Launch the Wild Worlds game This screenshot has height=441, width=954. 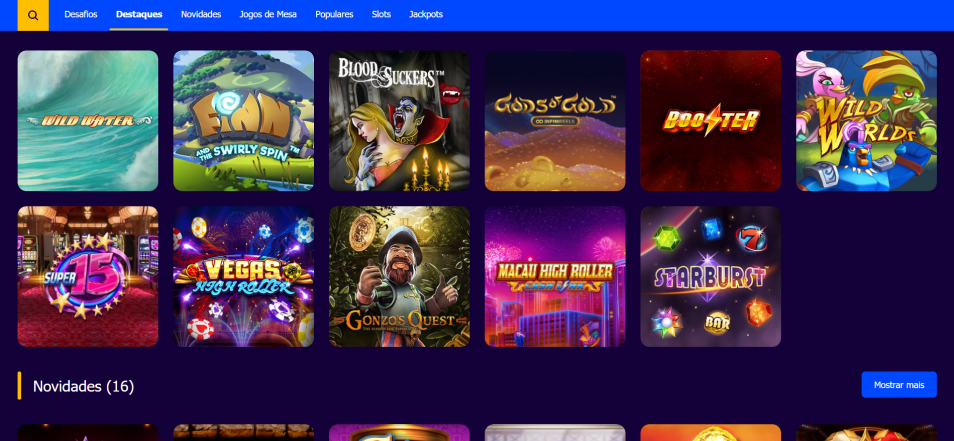click(x=866, y=120)
